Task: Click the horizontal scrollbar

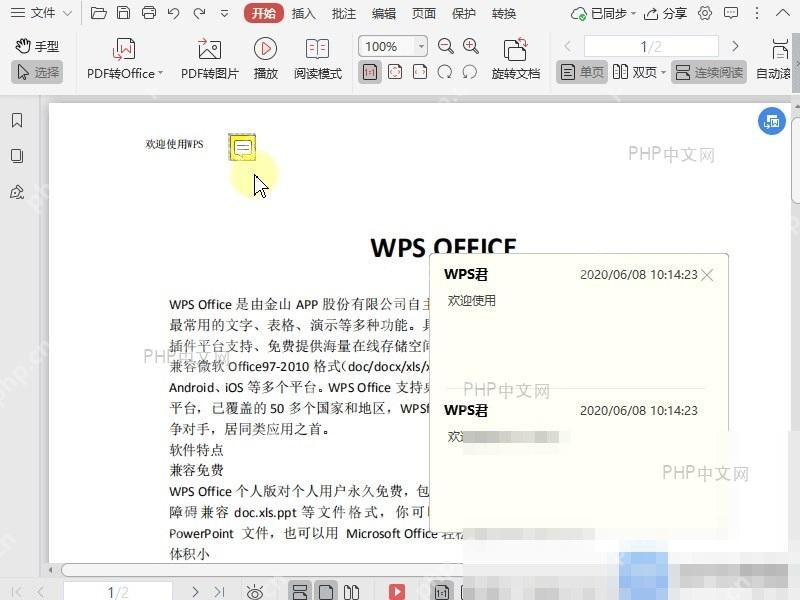Action: [261, 569]
